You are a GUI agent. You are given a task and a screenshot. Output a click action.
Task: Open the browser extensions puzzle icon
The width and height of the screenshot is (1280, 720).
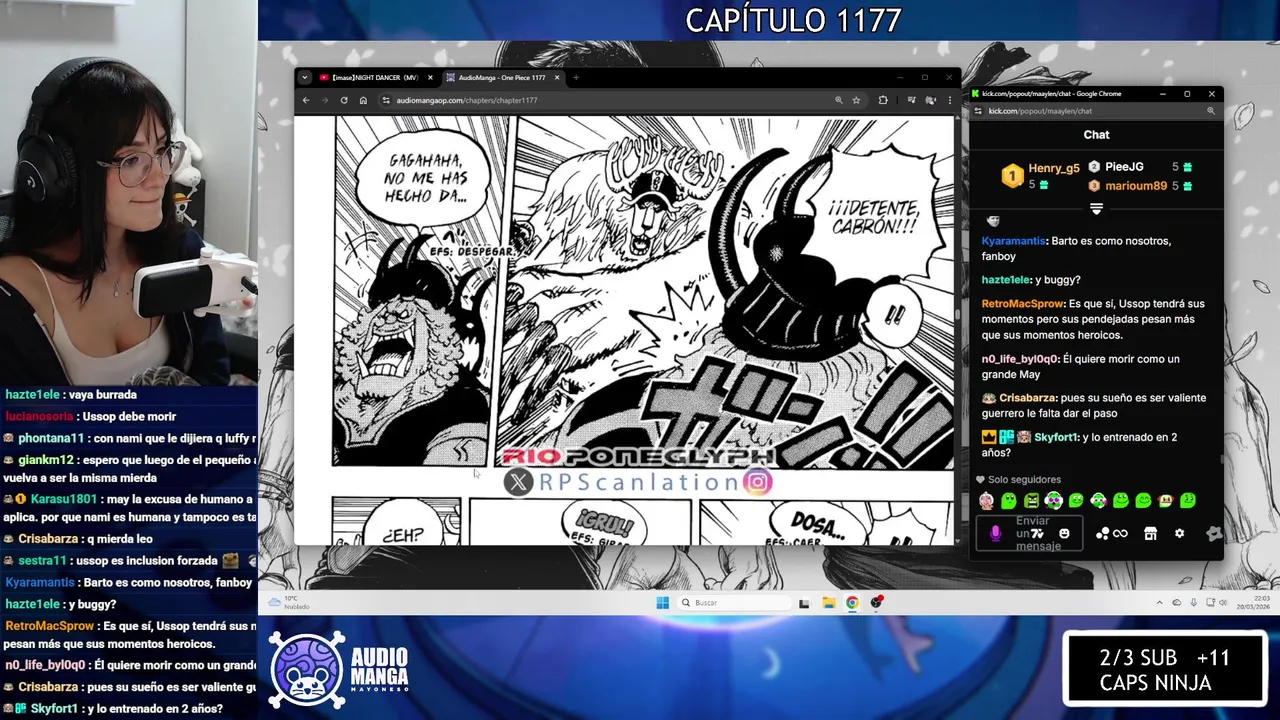click(x=883, y=100)
